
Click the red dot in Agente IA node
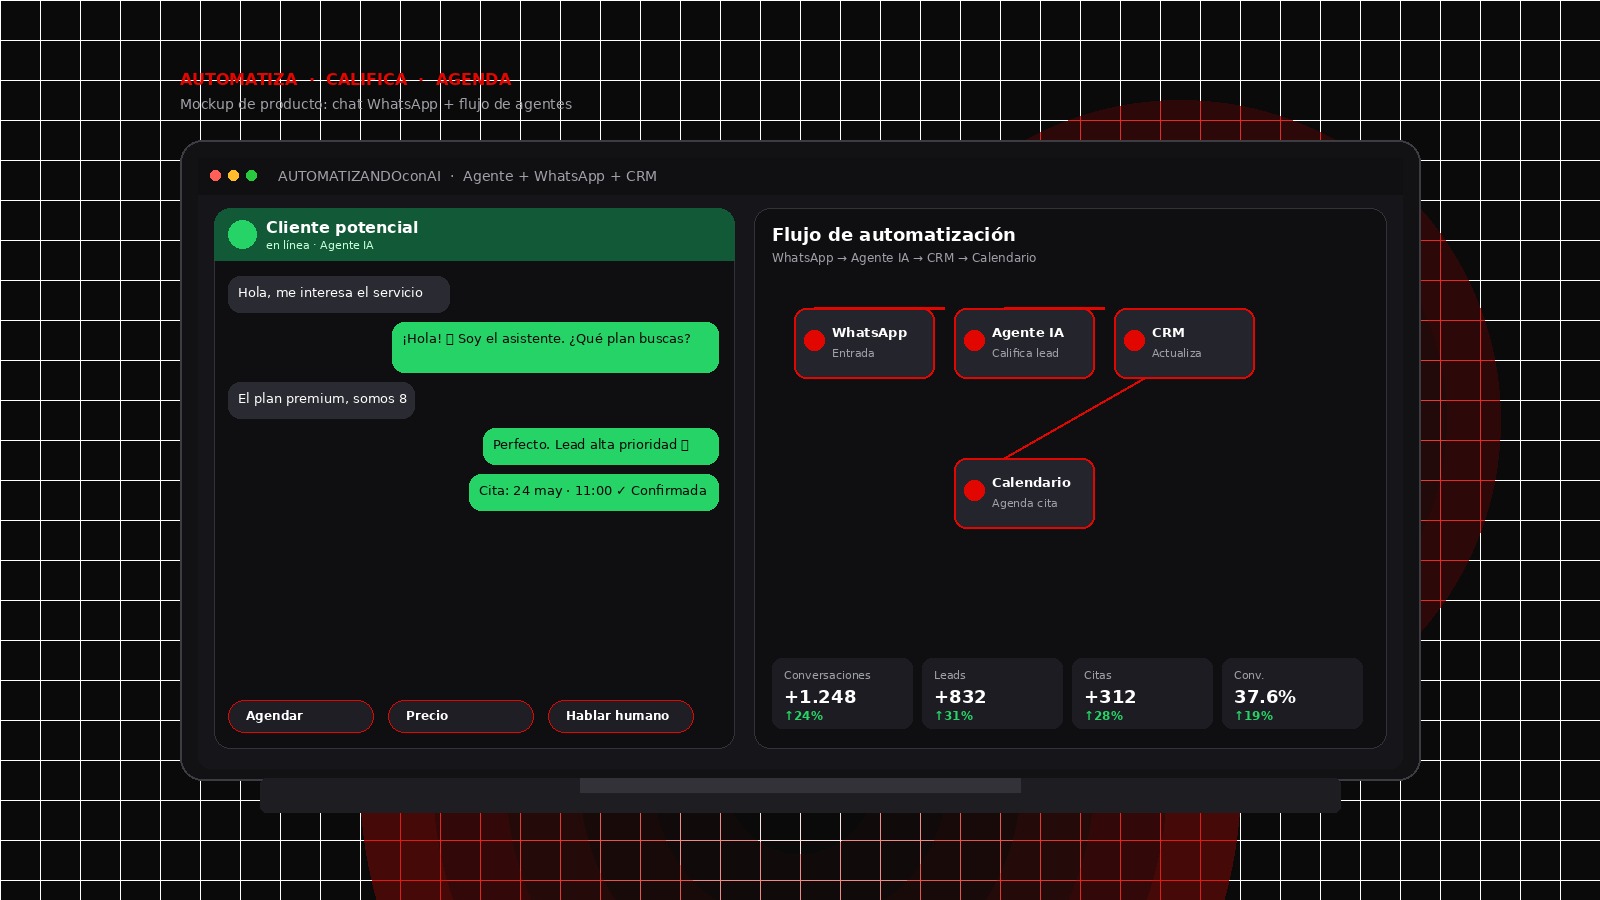coord(974,340)
